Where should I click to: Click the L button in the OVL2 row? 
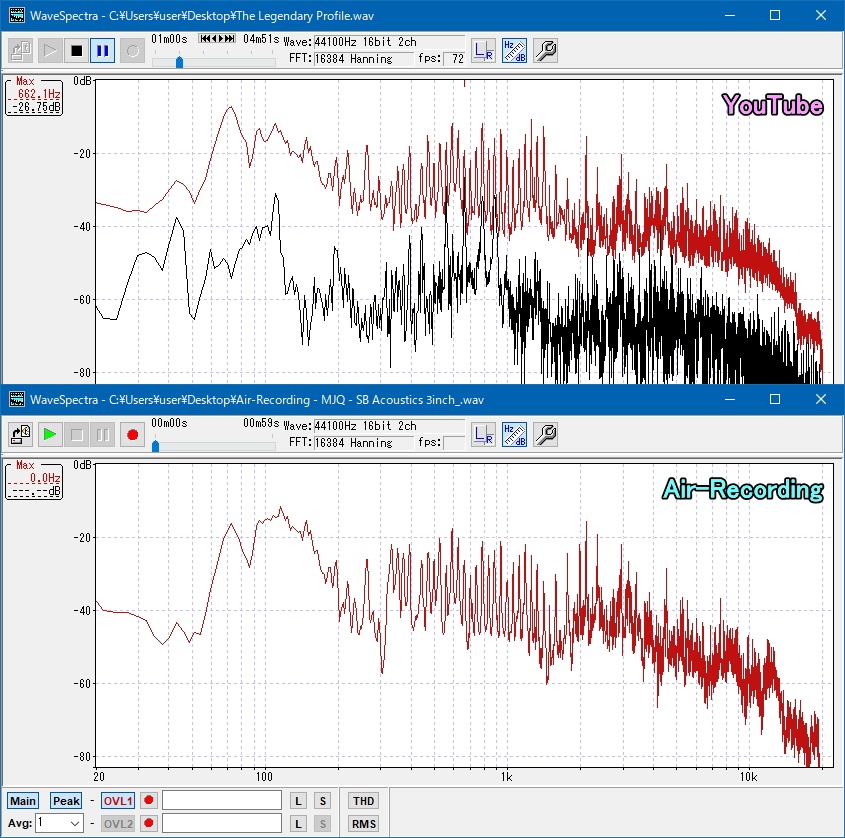point(298,824)
